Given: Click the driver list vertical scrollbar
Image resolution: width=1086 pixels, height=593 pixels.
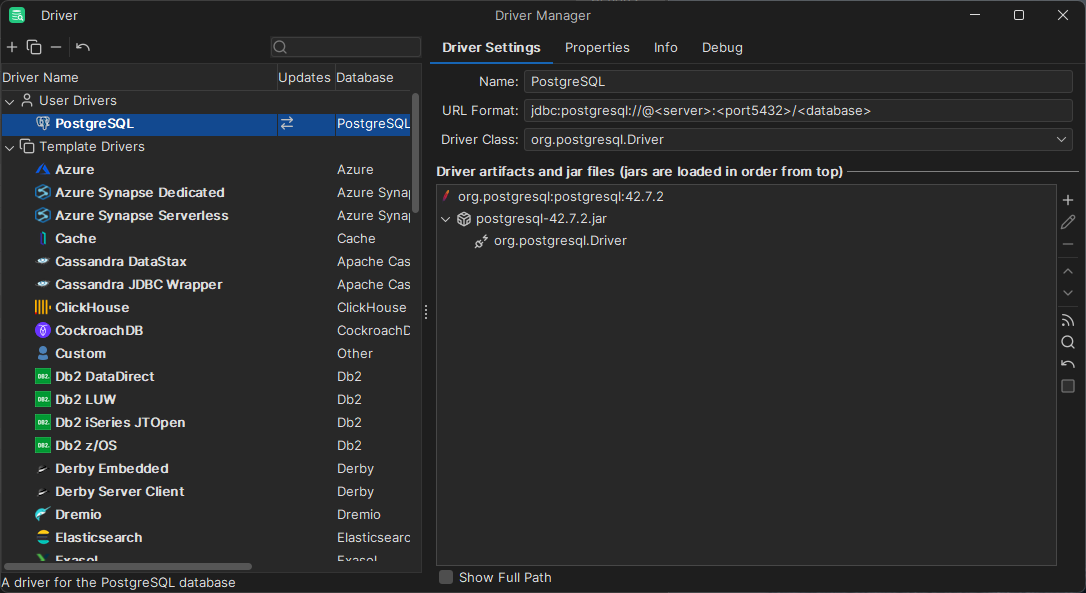Looking at the screenshot, I should (416, 150).
